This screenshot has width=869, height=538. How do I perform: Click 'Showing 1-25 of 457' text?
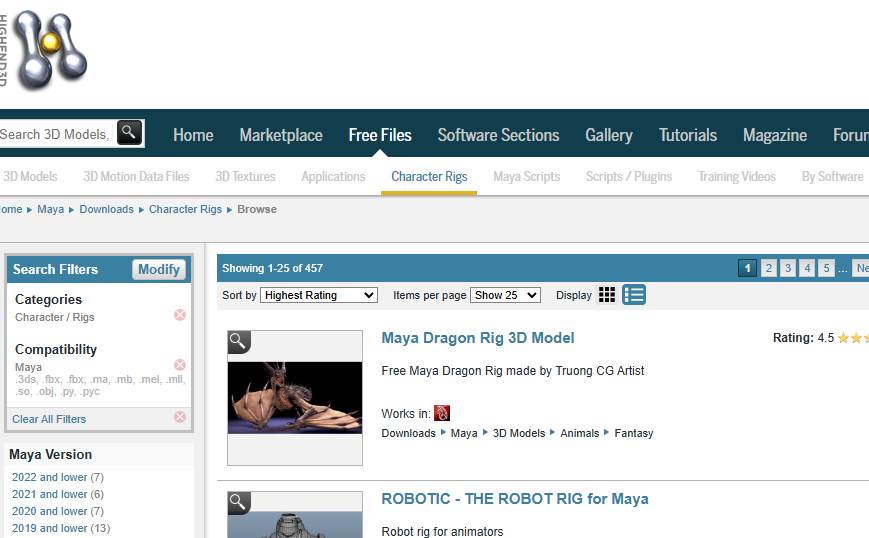click(272, 268)
